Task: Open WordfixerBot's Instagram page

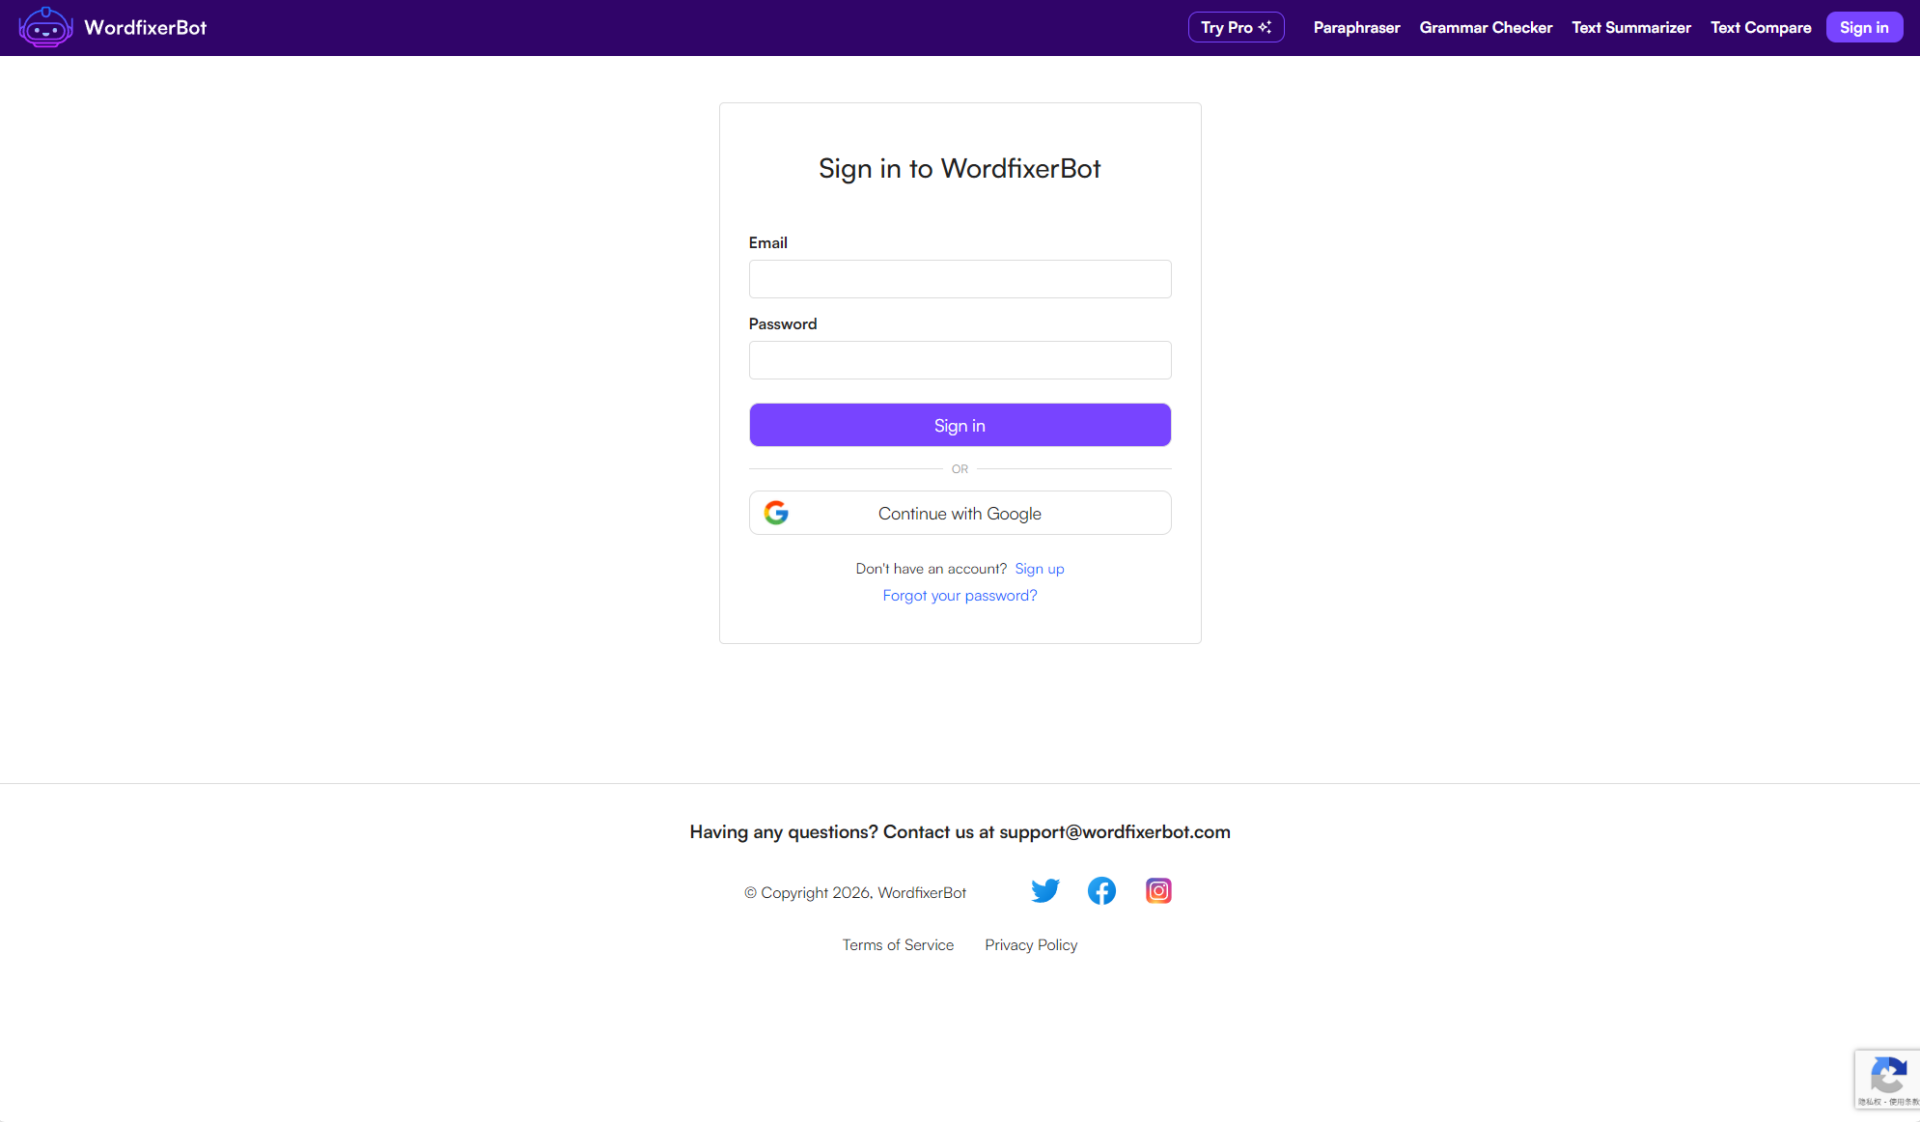Action: pyautogui.click(x=1158, y=890)
